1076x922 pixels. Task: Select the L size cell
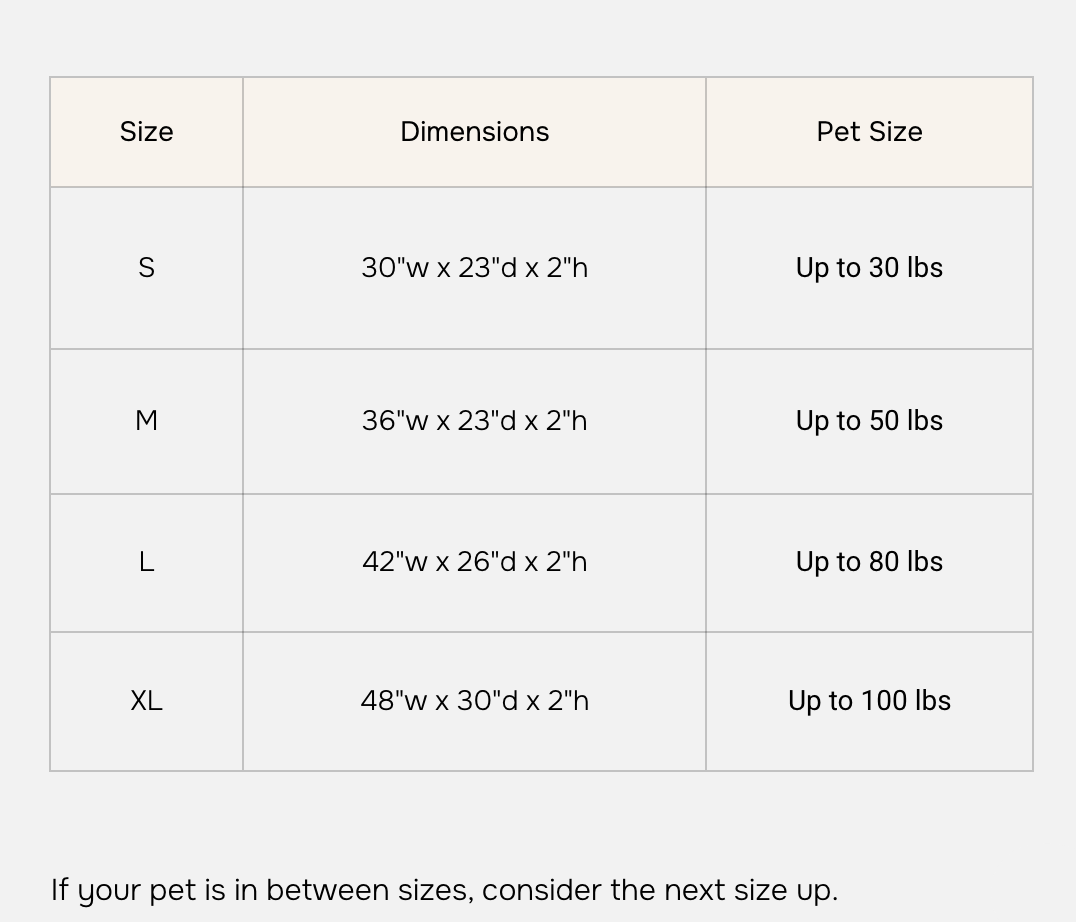(146, 562)
